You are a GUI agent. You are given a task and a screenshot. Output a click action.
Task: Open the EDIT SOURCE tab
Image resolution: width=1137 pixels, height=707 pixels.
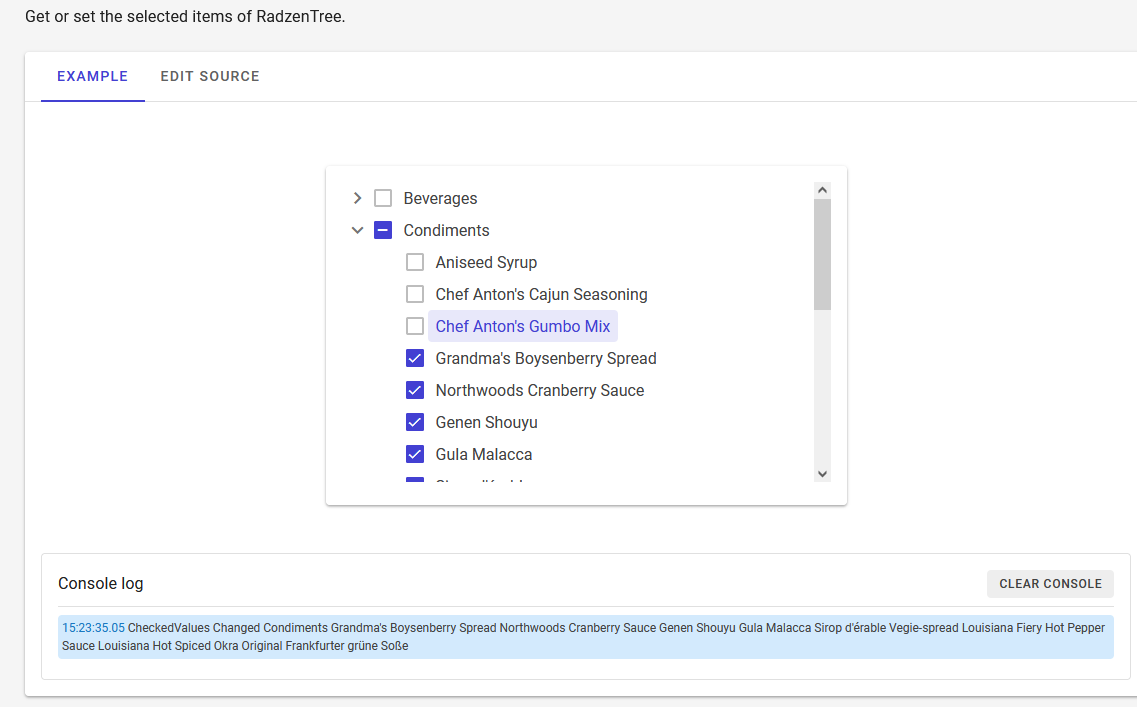point(210,76)
